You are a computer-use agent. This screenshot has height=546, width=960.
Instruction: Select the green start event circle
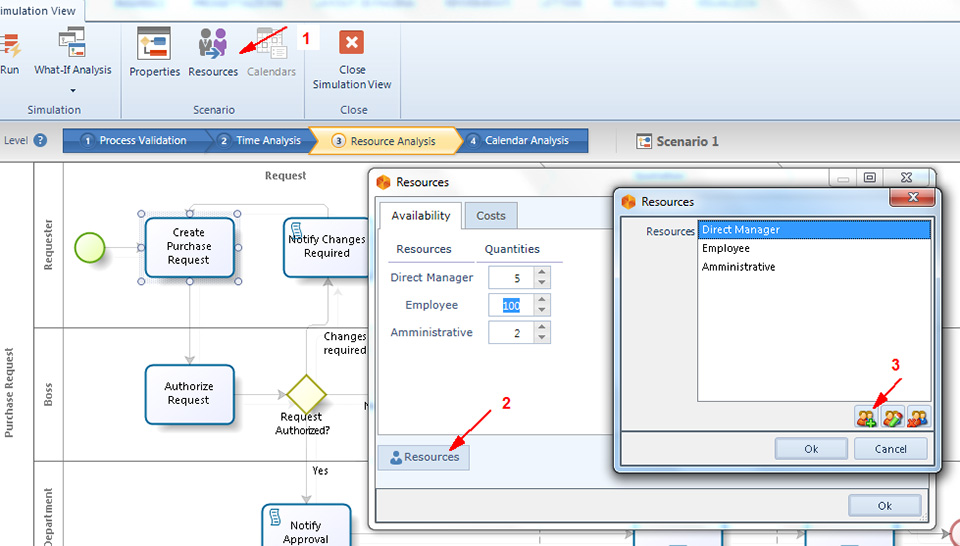point(89,248)
